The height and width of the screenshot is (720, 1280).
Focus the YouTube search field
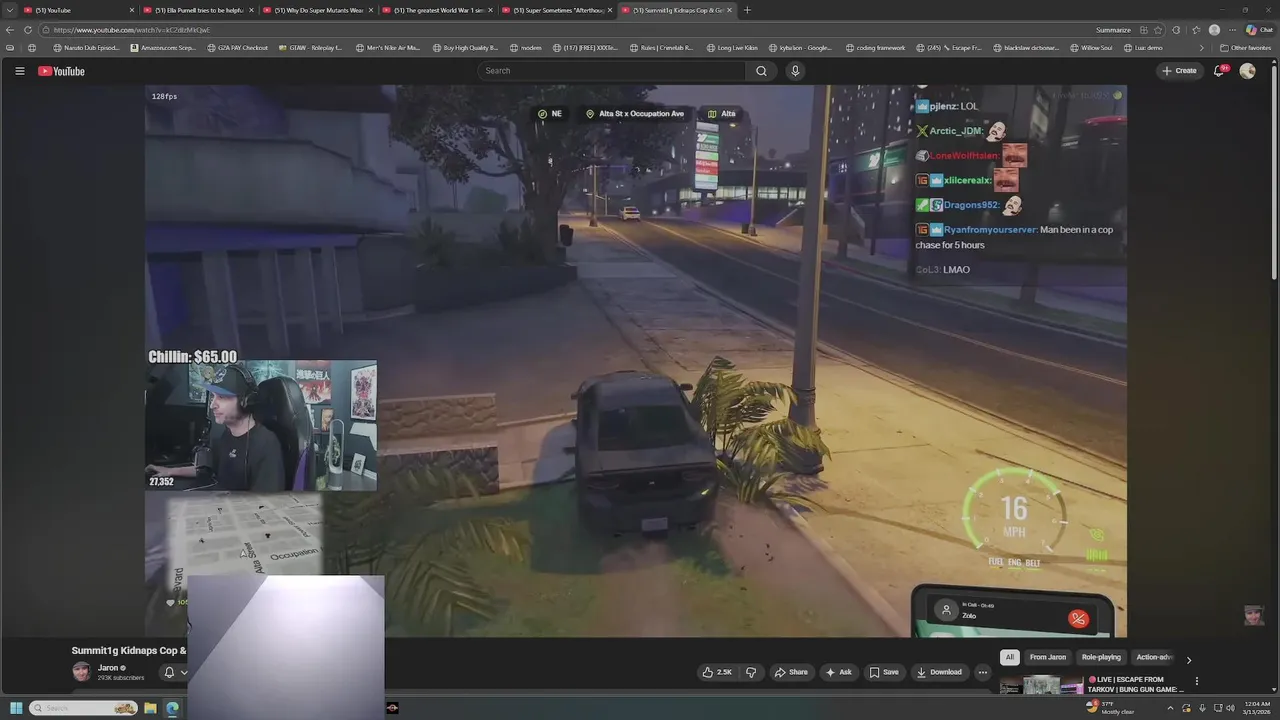click(x=612, y=71)
